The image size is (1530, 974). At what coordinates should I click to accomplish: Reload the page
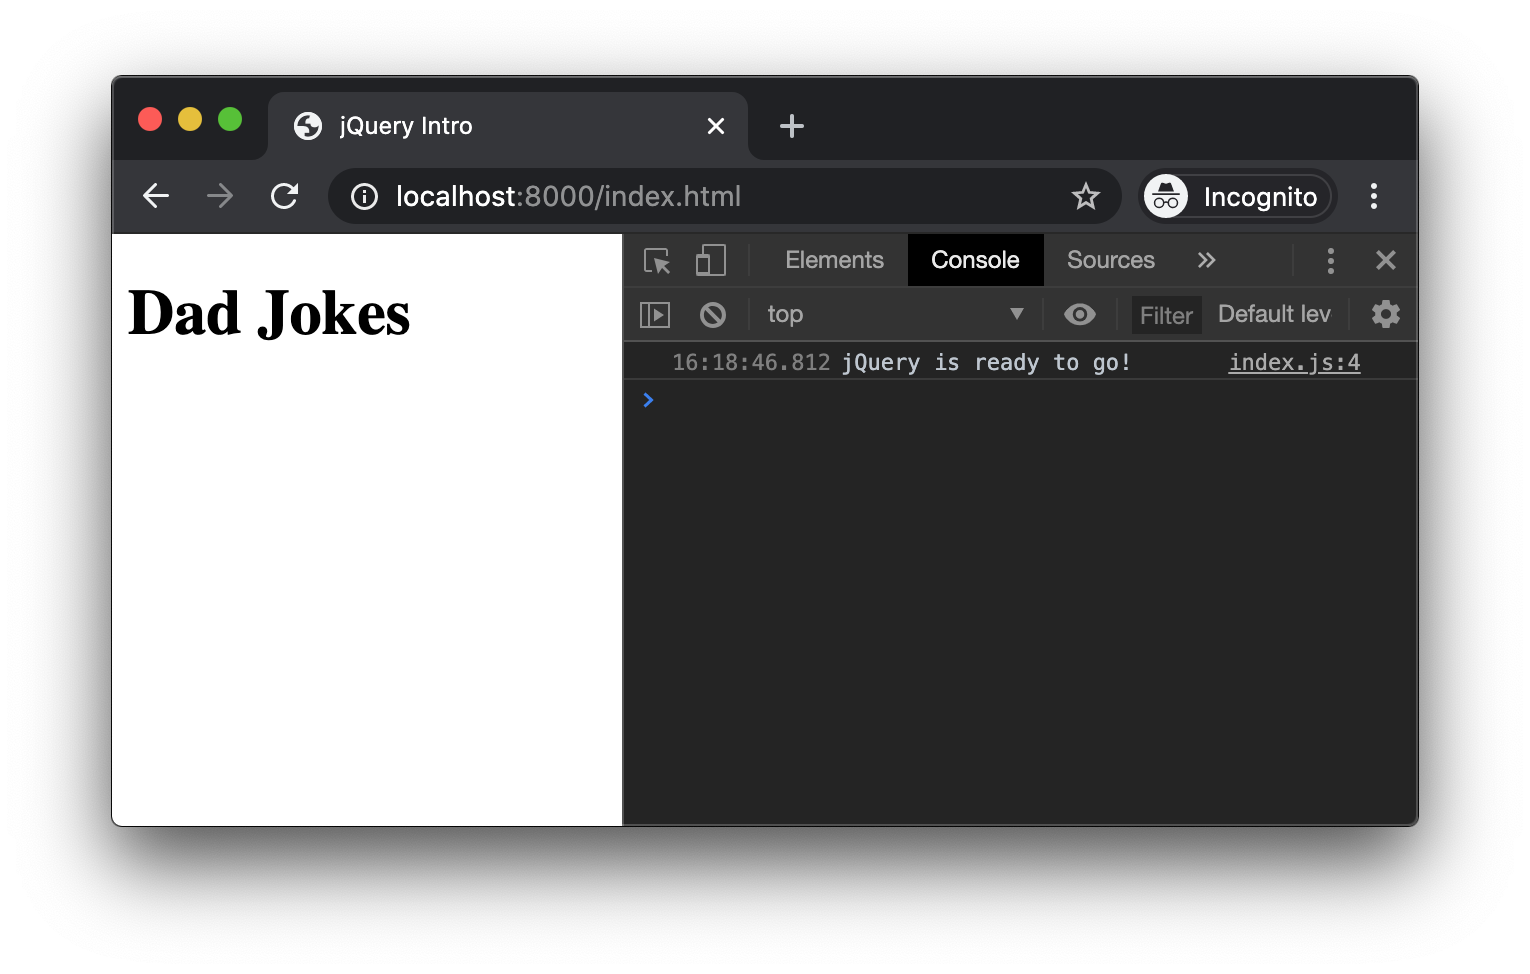click(x=285, y=196)
